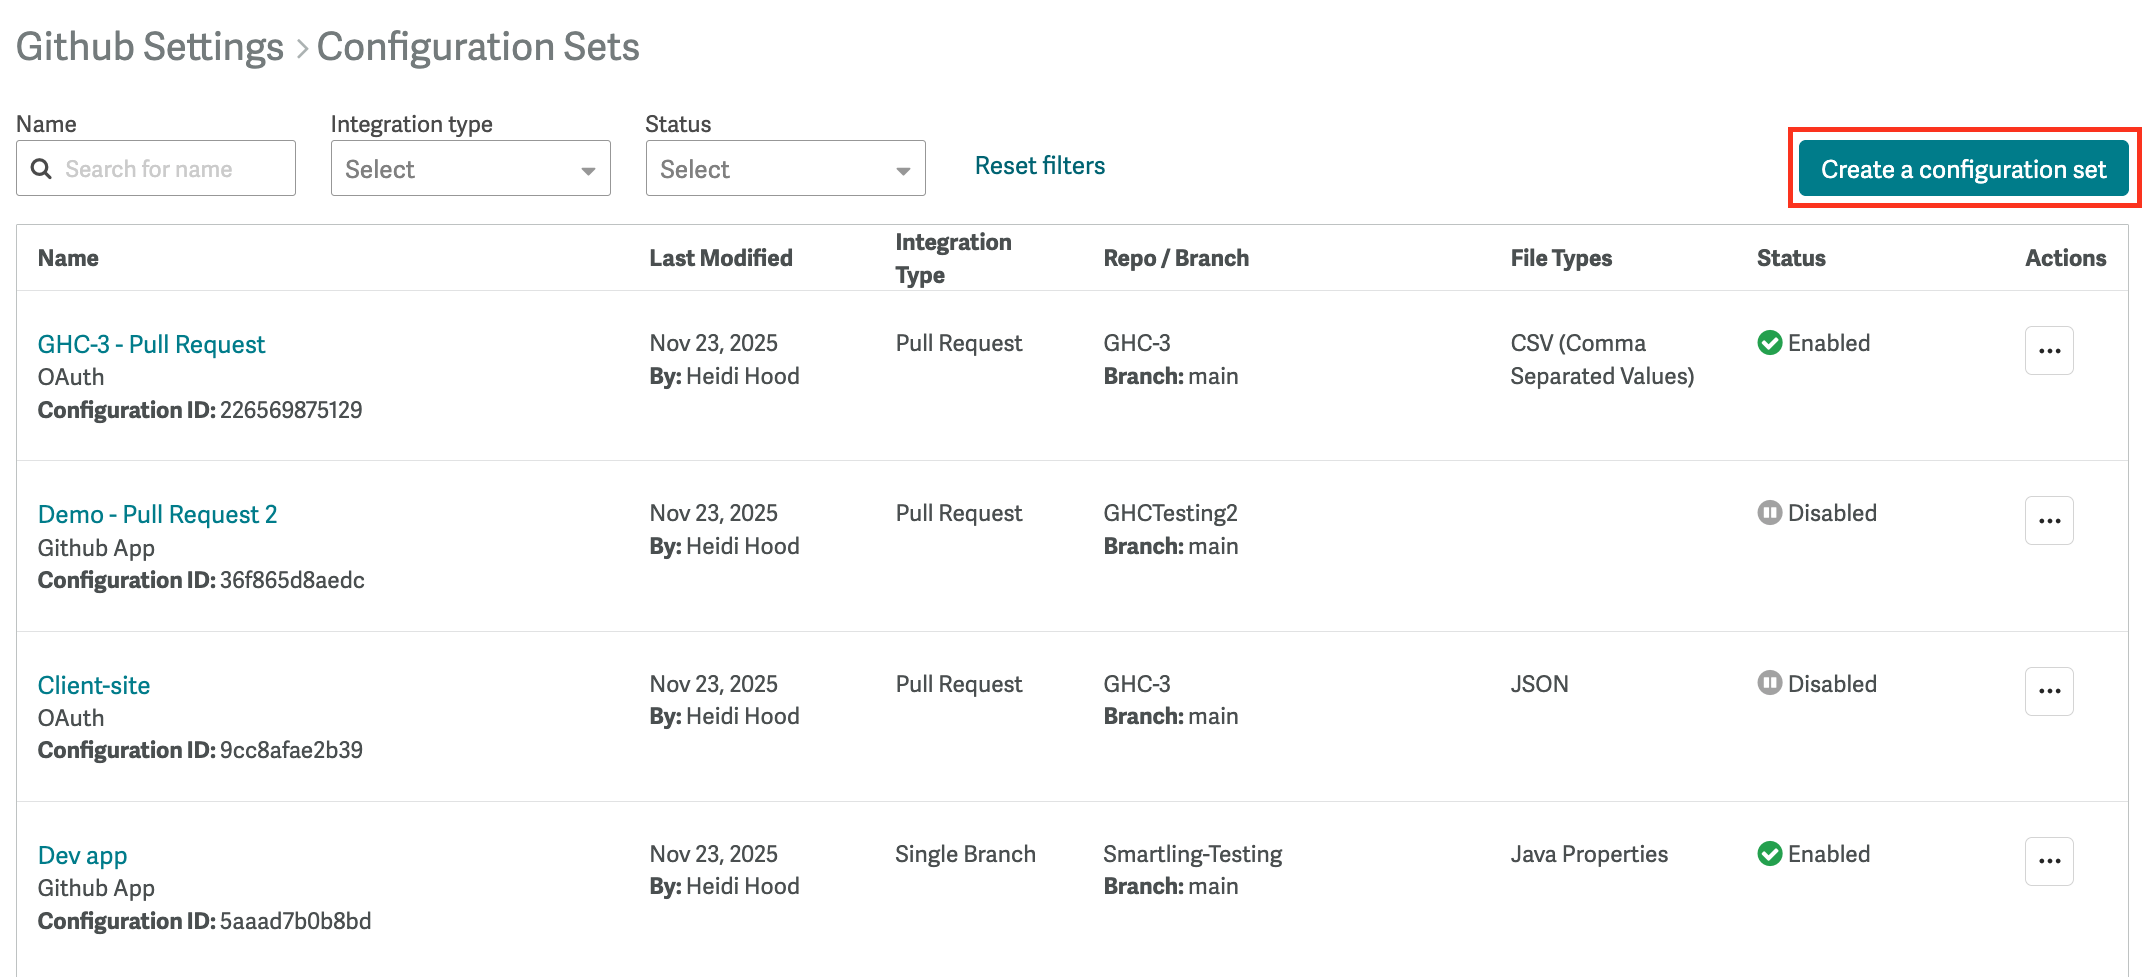Open the Client-site configuration
Screen dimensions: 2147x977
[94, 686]
